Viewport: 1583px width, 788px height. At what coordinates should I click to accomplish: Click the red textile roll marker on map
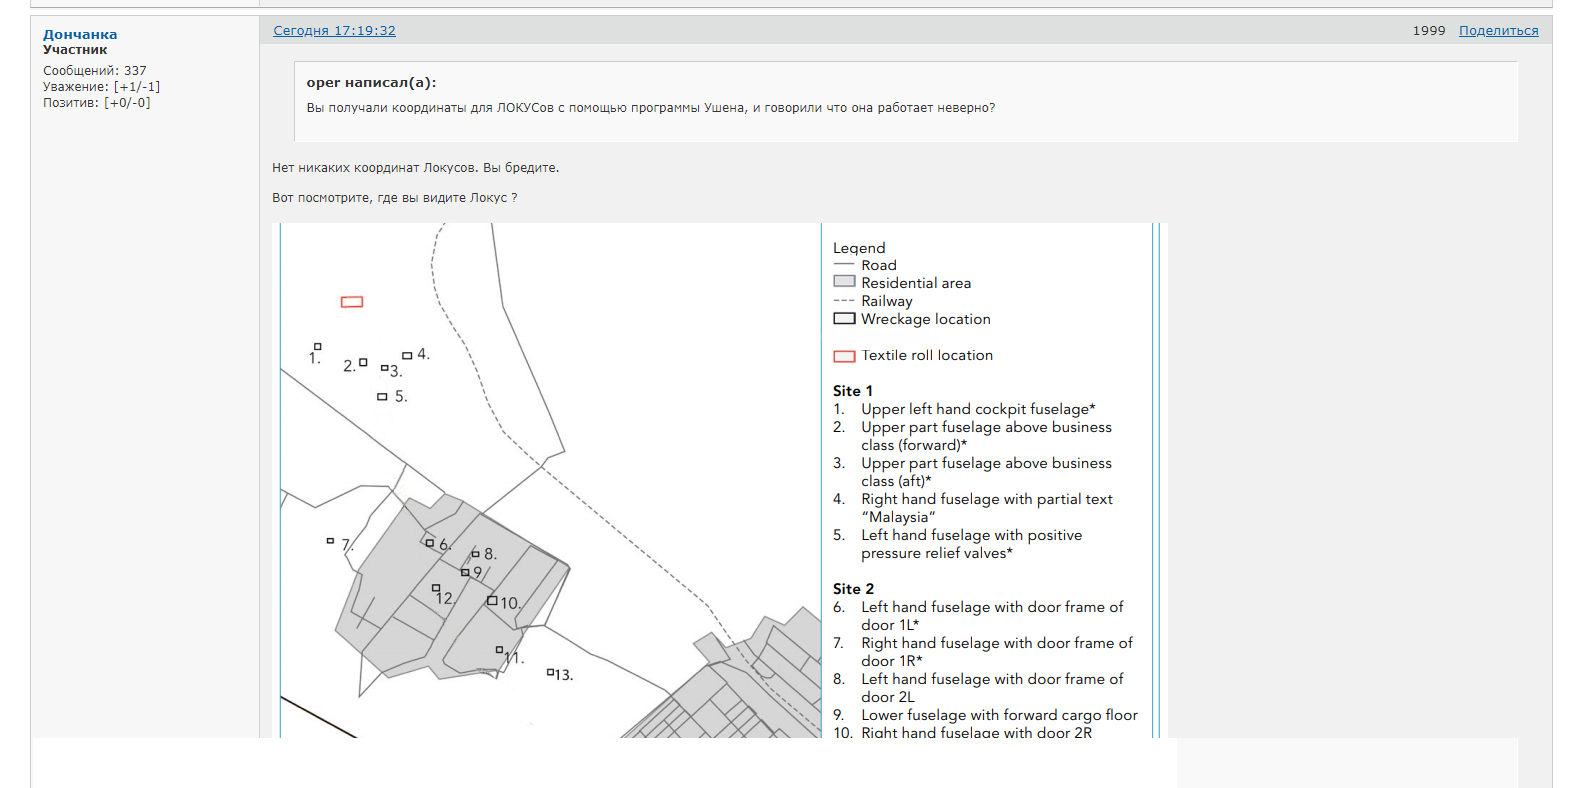click(x=352, y=302)
